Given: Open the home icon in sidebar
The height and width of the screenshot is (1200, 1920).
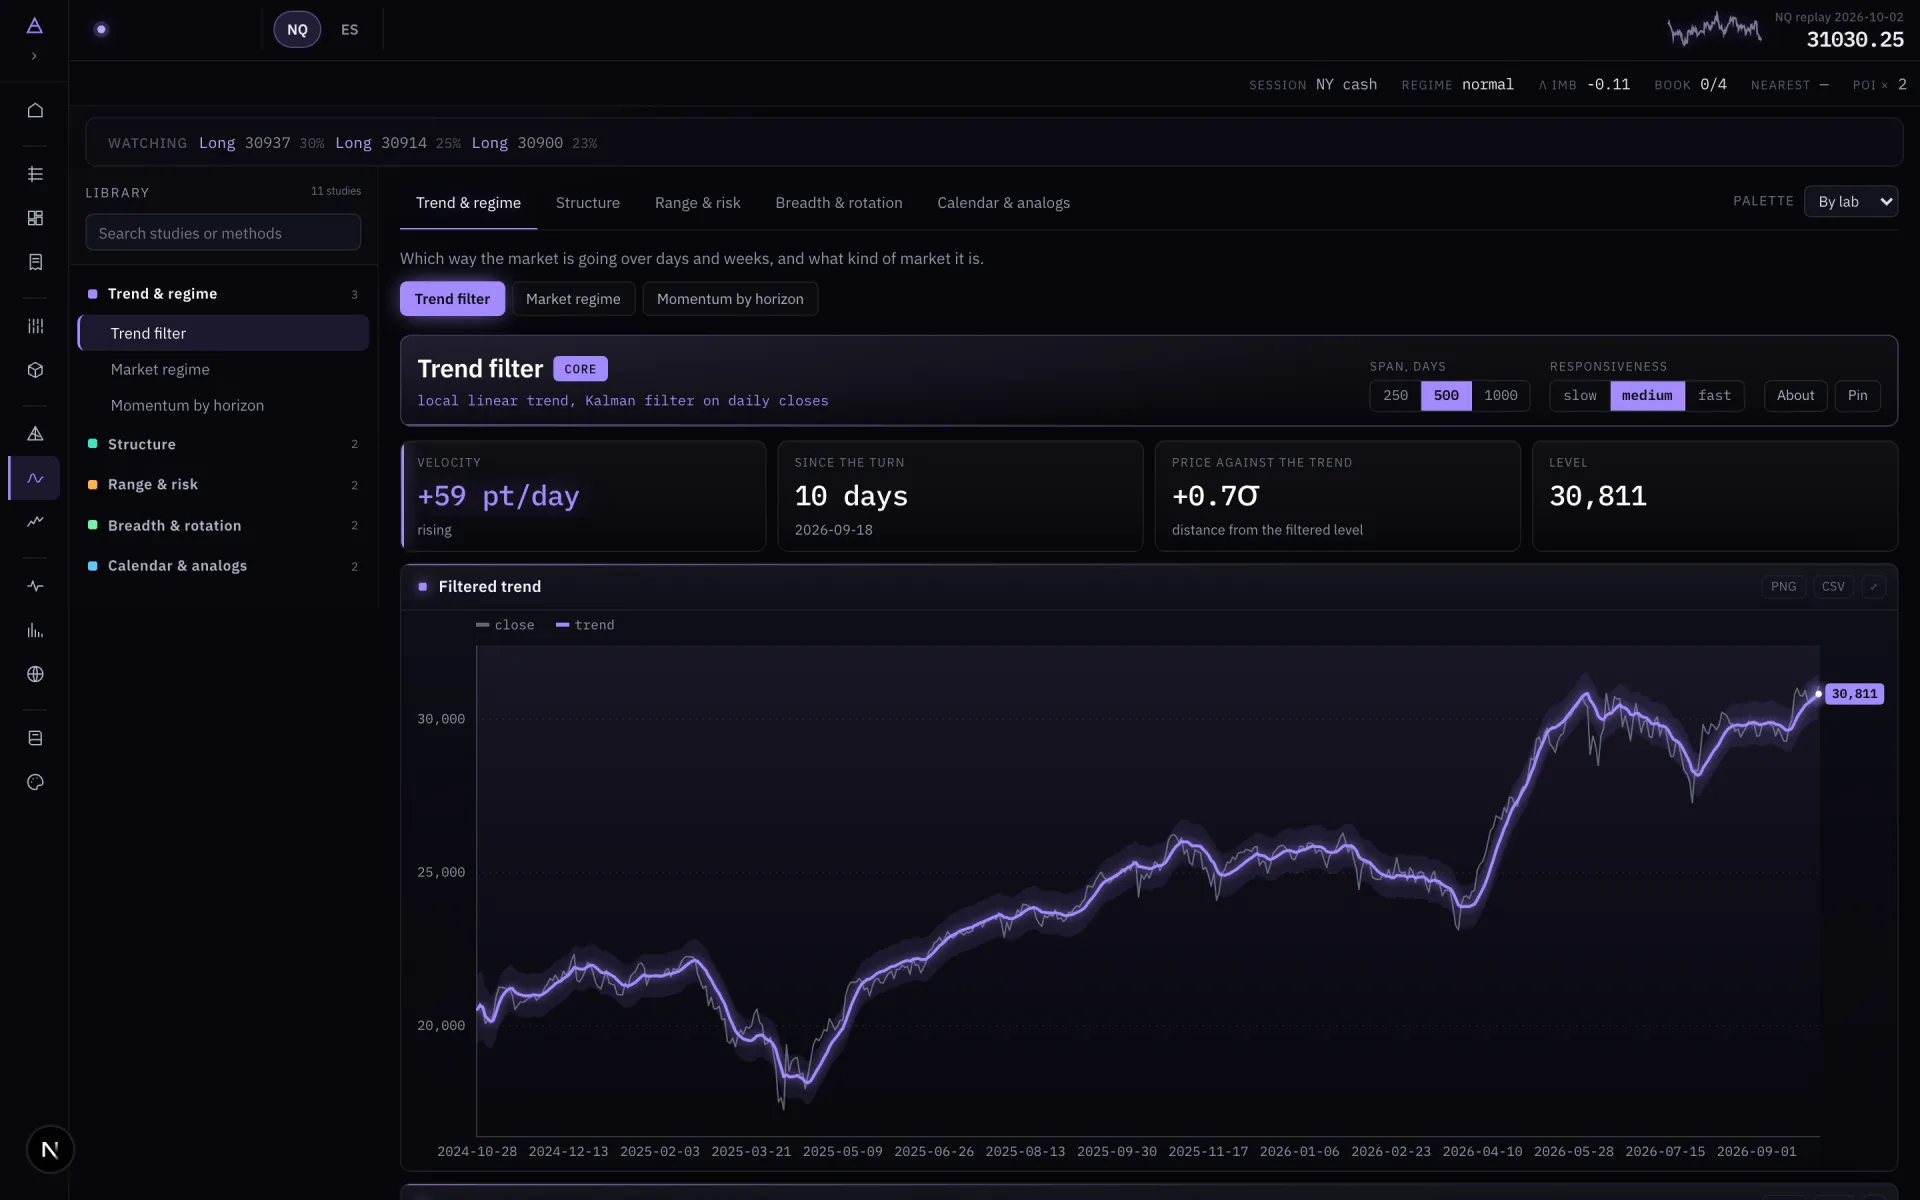Looking at the screenshot, I should click(x=35, y=110).
